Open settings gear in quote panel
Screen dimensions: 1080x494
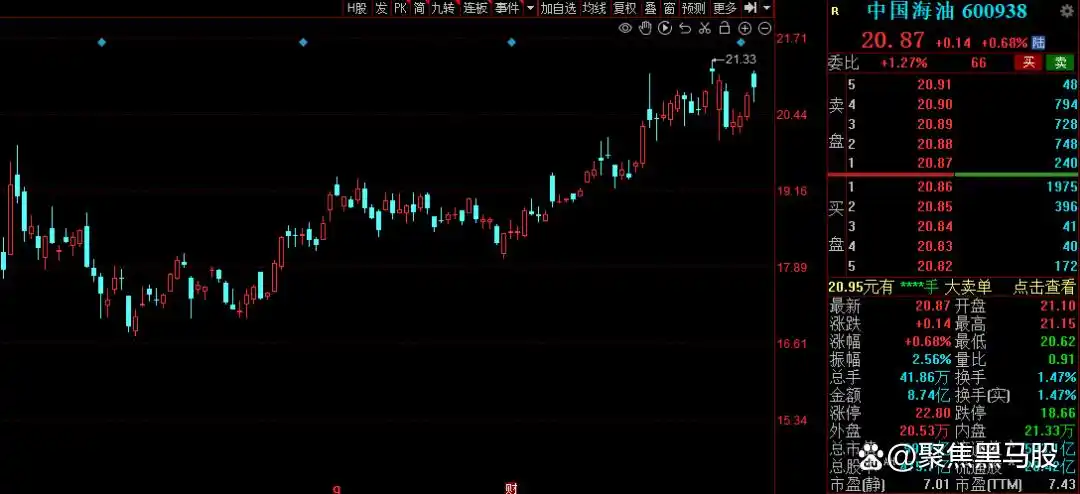point(1068,11)
